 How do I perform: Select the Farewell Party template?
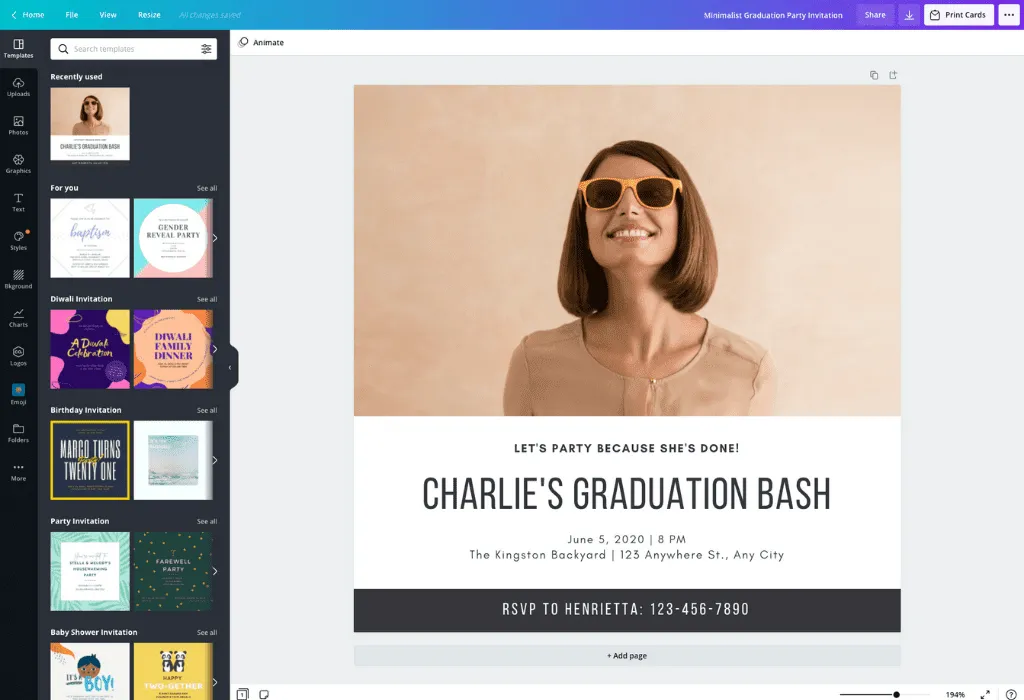click(173, 571)
